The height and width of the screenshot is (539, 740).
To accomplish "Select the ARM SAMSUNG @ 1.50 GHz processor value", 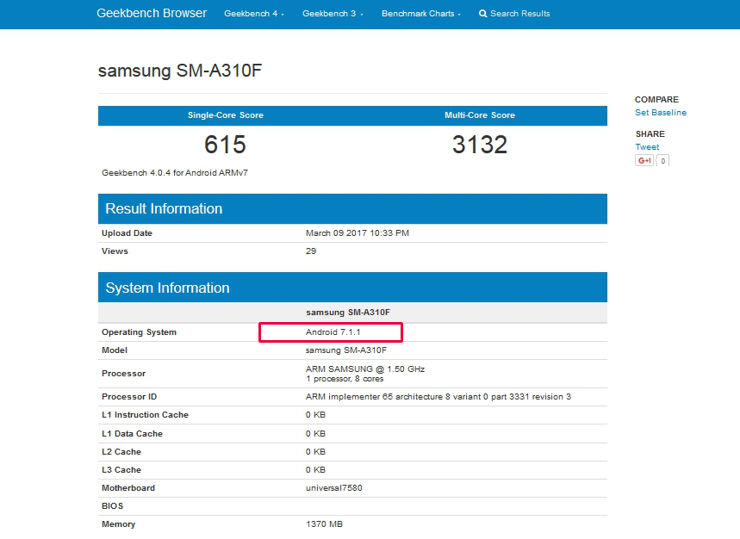I will 365,369.
